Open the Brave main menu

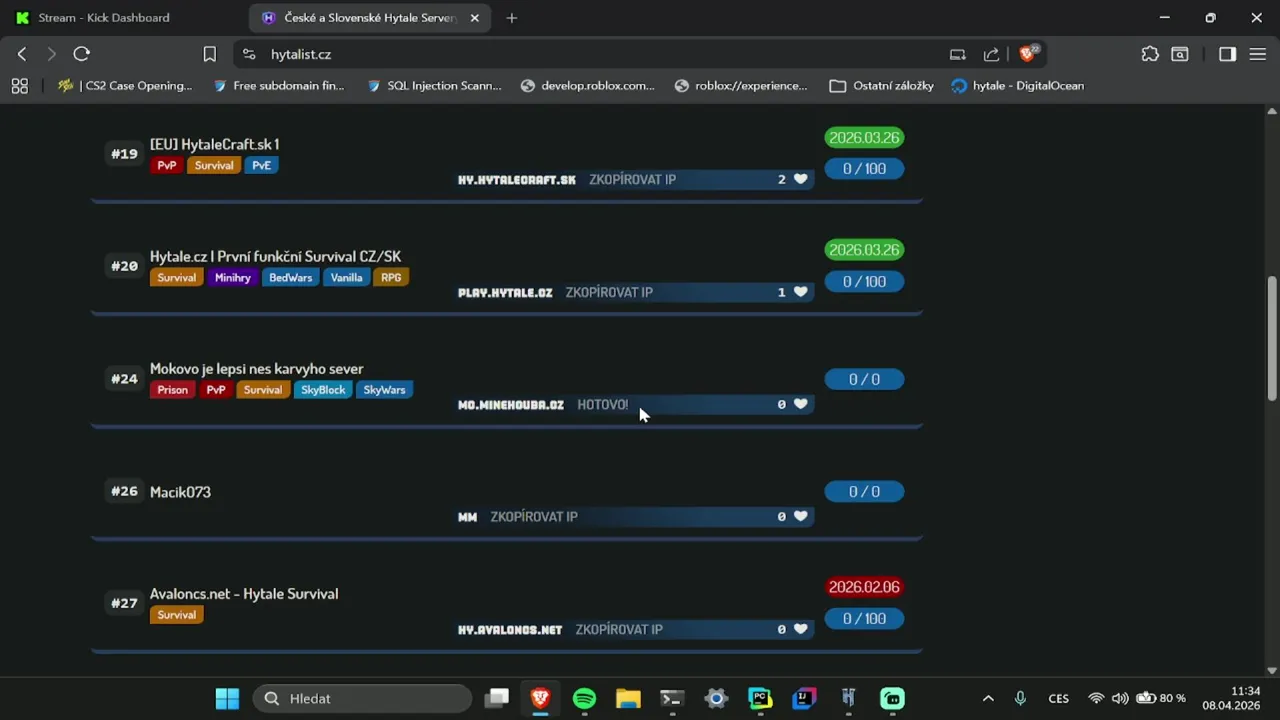pos(1257,54)
